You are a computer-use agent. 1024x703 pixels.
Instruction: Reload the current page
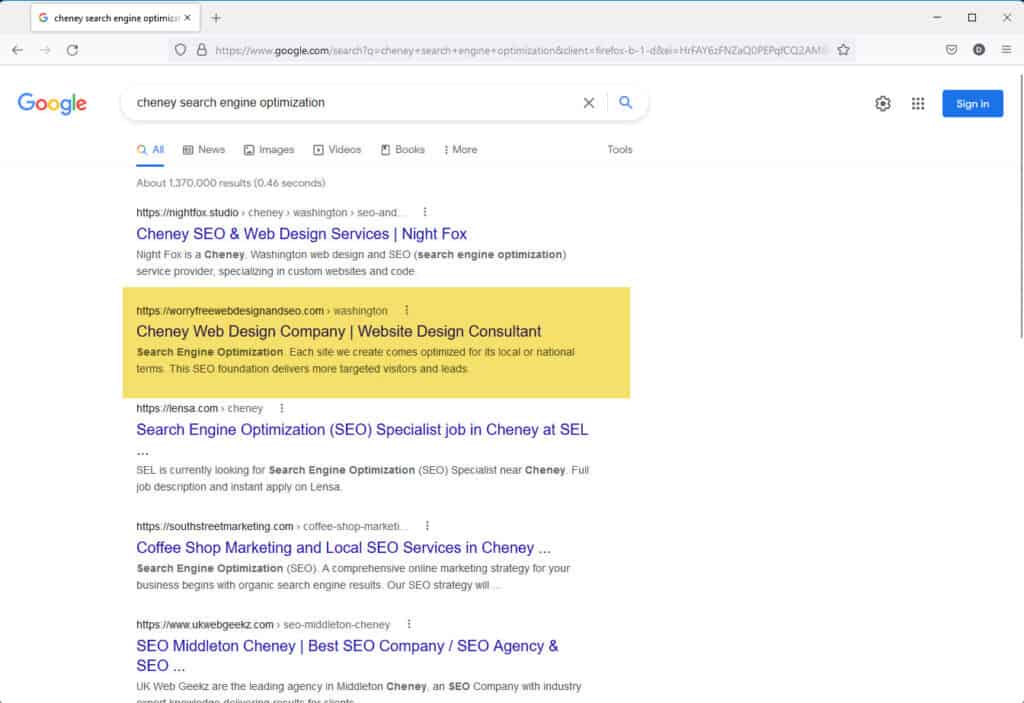(72, 50)
